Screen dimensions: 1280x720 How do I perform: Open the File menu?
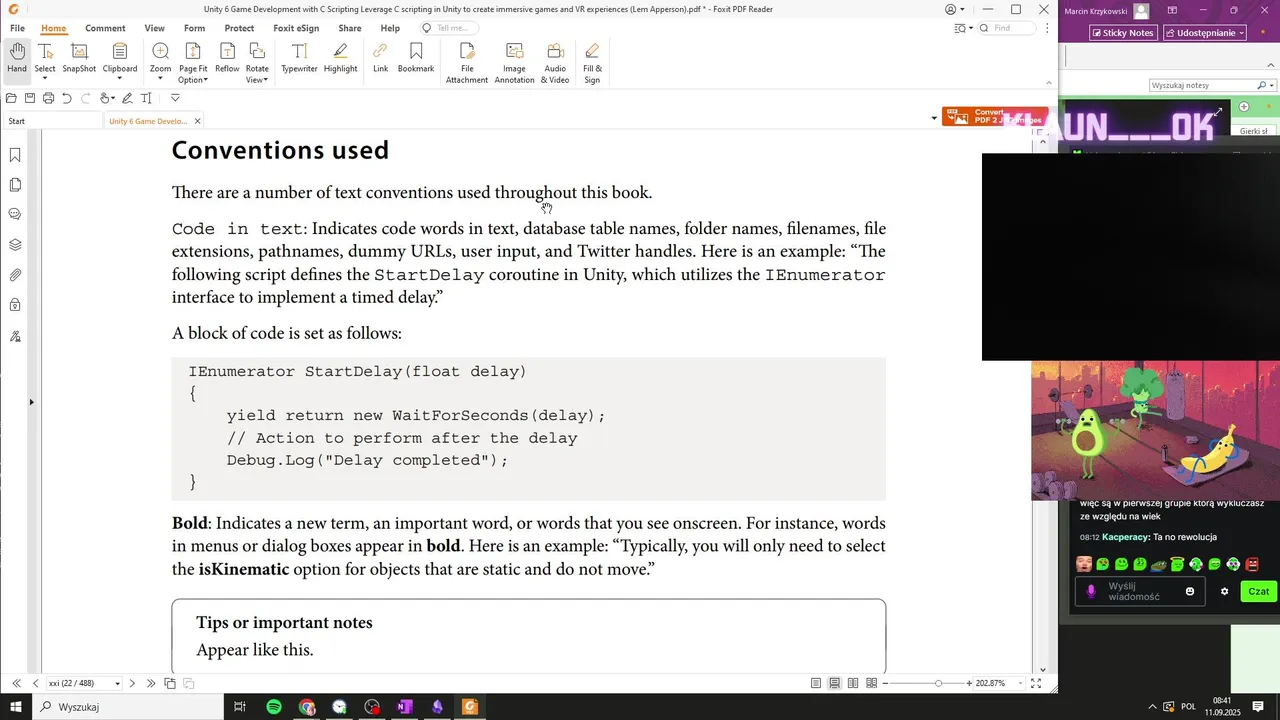pyautogui.click(x=17, y=28)
